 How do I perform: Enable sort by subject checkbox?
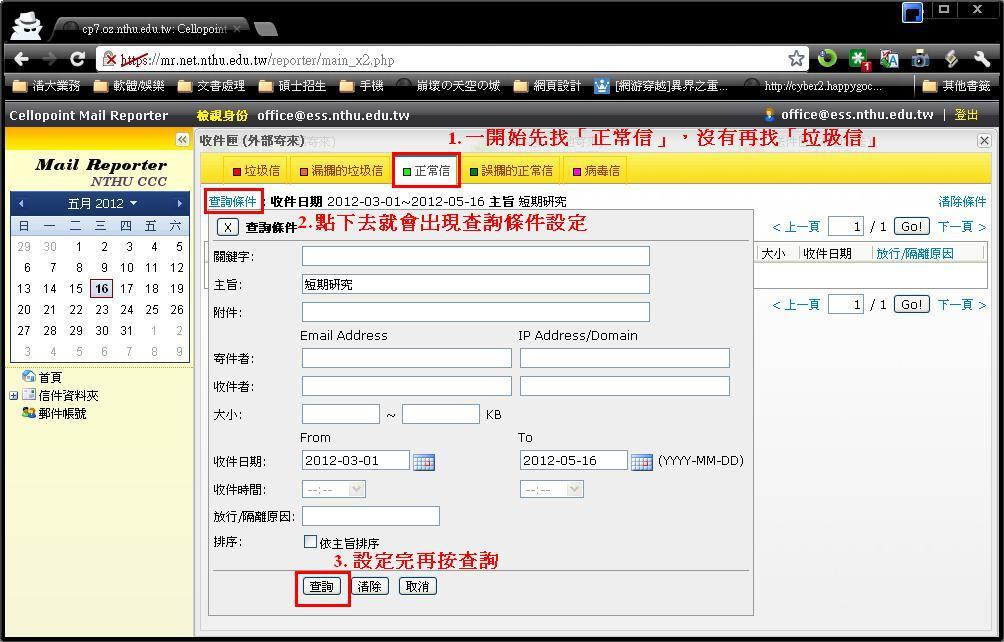[x=310, y=542]
